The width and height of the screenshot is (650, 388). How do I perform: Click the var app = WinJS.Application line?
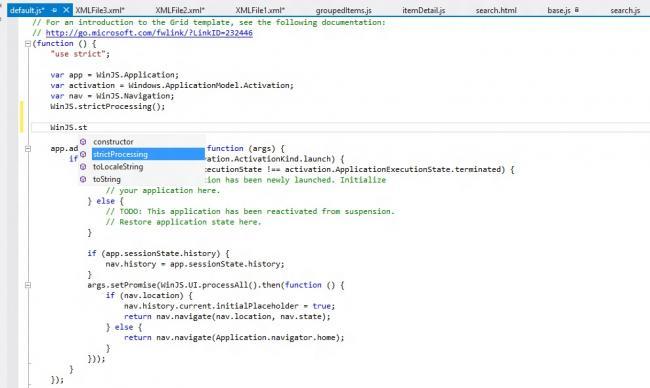(x=114, y=75)
